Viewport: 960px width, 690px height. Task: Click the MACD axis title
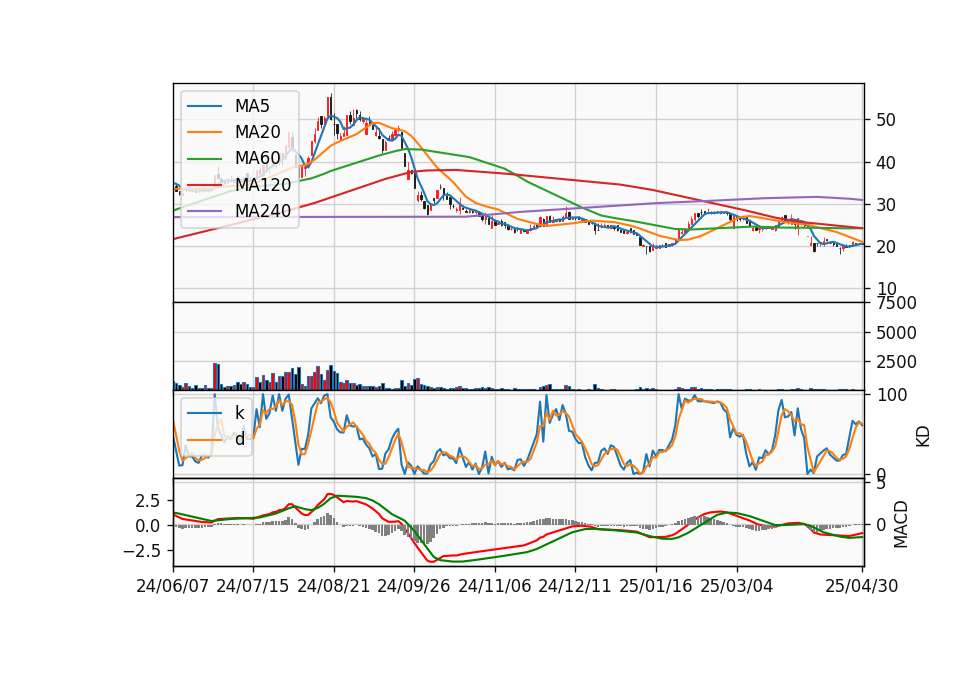pyautogui.click(x=901, y=524)
